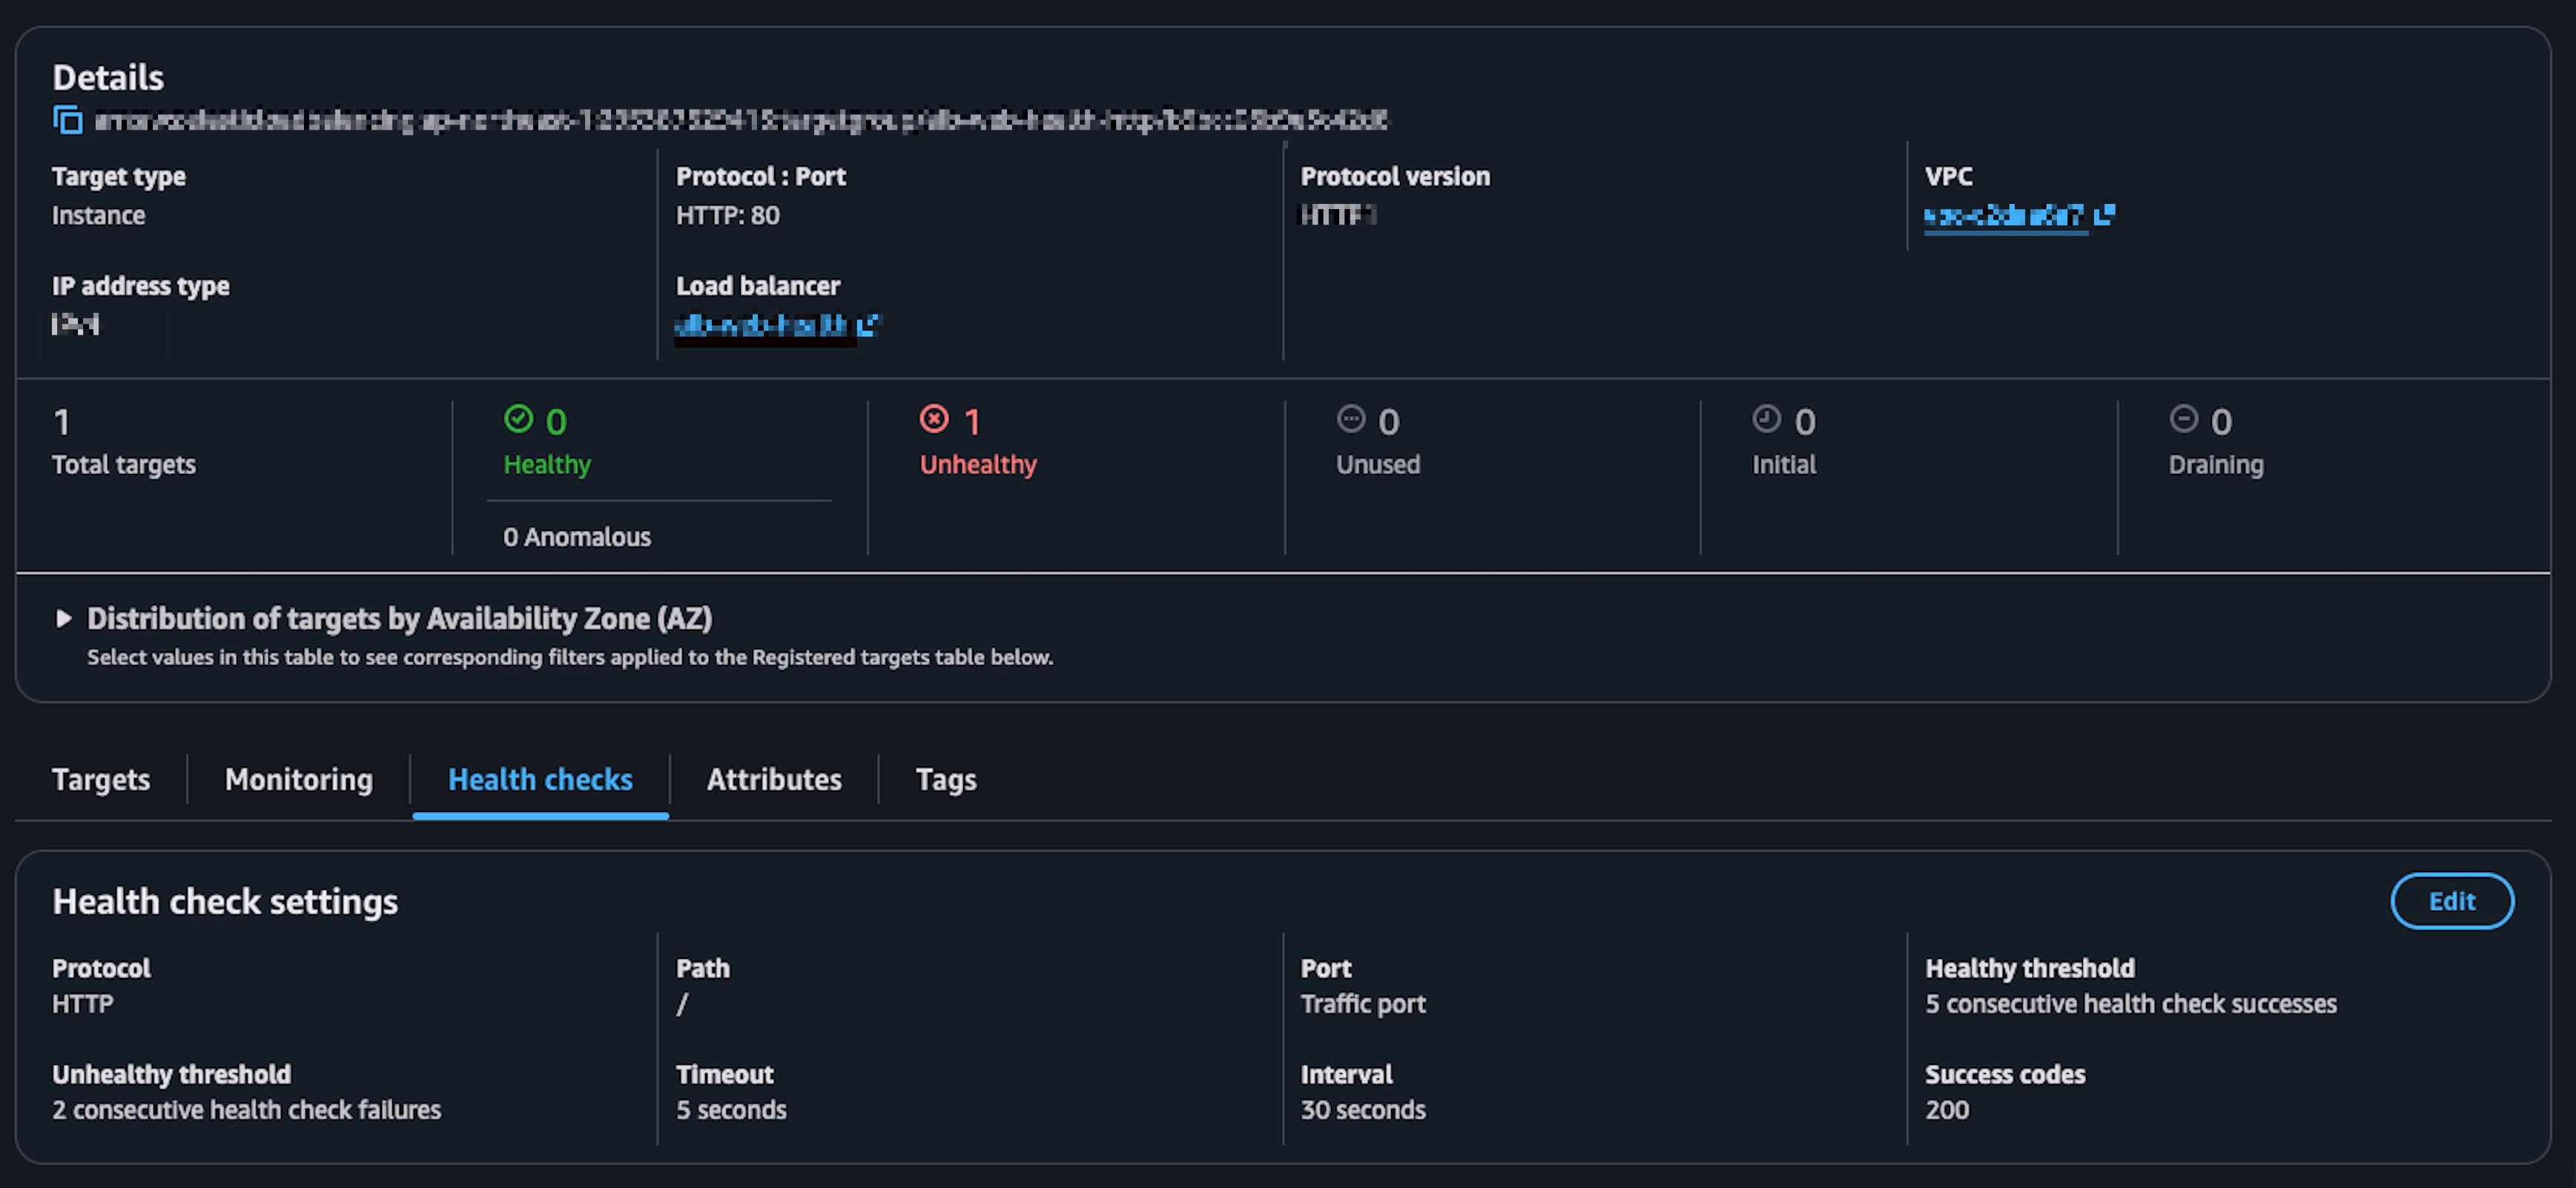Viewport: 2576px width, 1188px height.
Task: Click the Initial clock status icon
Action: (x=1766, y=419)
